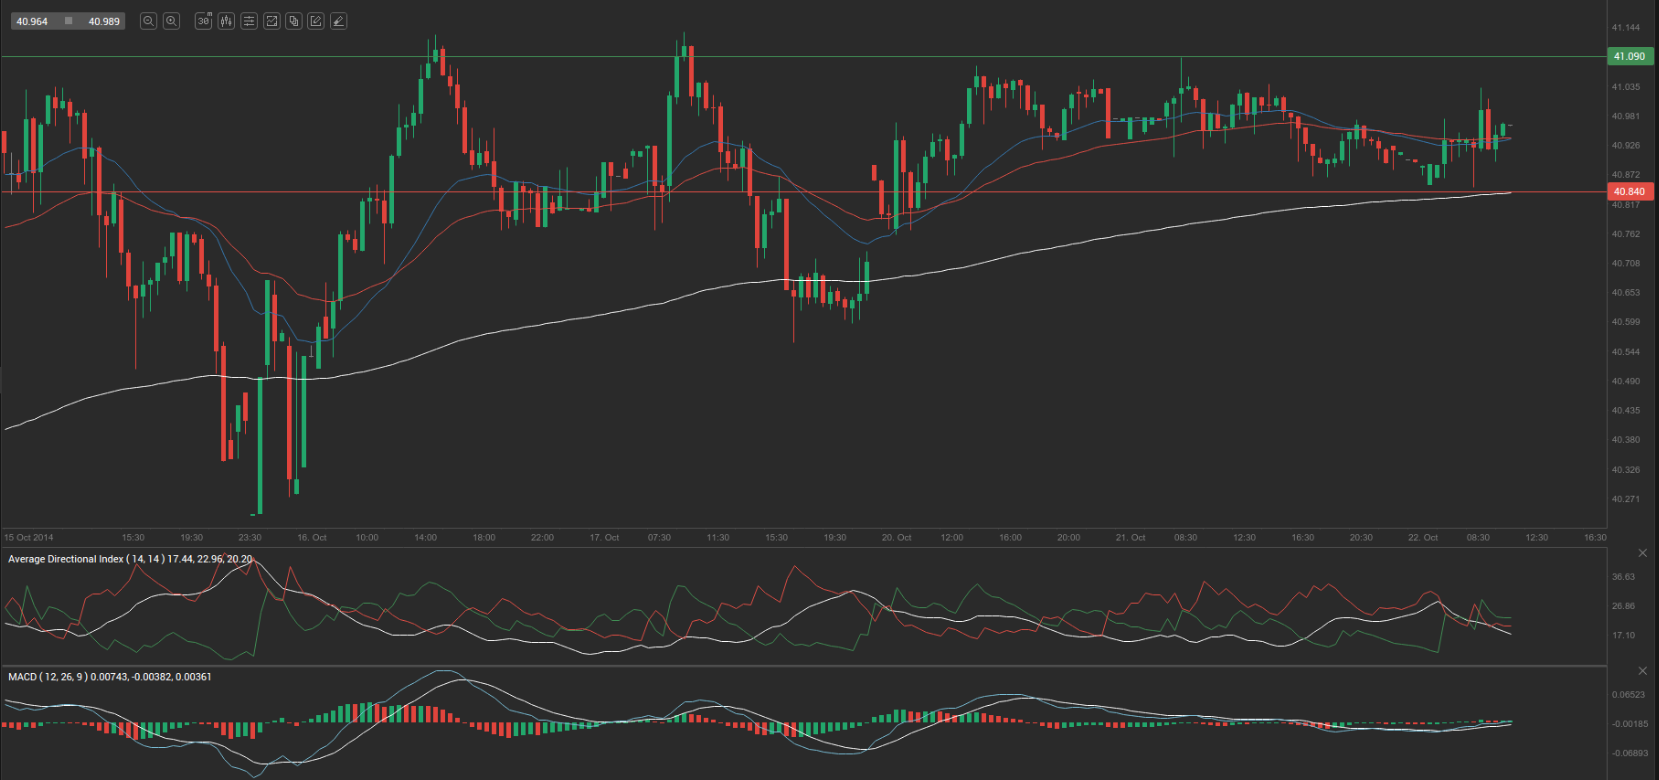
Task: Click the 40.989 ask price value
Action: (104, 21)
